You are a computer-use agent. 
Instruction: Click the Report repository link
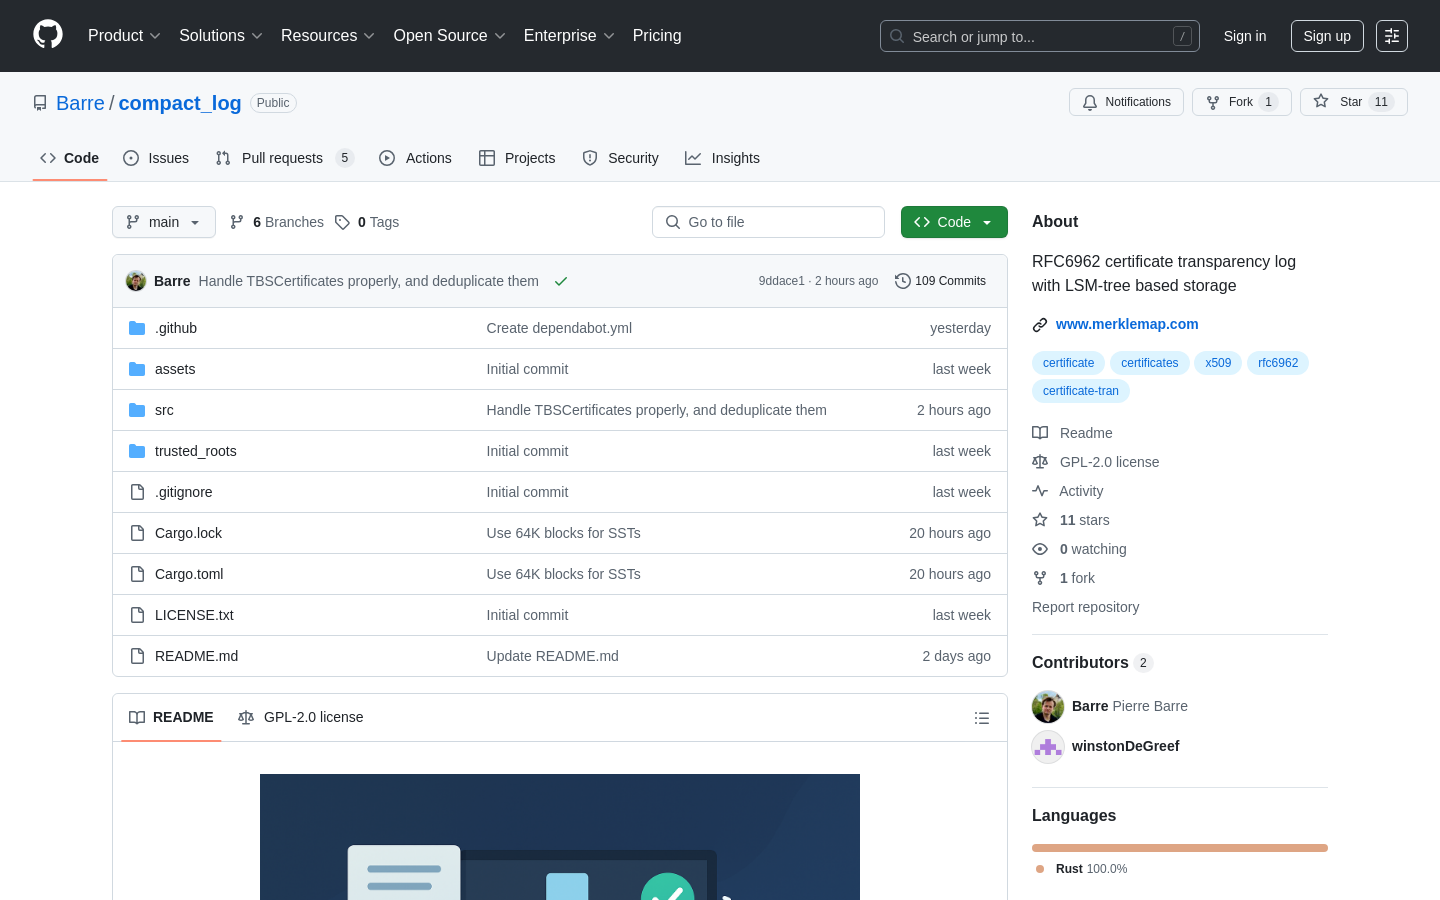coord(1085,607)
